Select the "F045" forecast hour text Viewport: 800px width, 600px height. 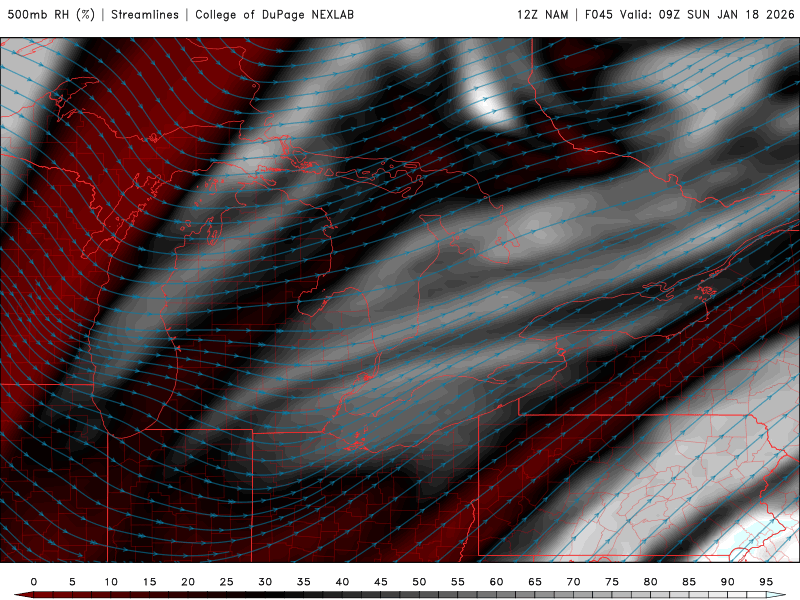click(x=598, y=15)
